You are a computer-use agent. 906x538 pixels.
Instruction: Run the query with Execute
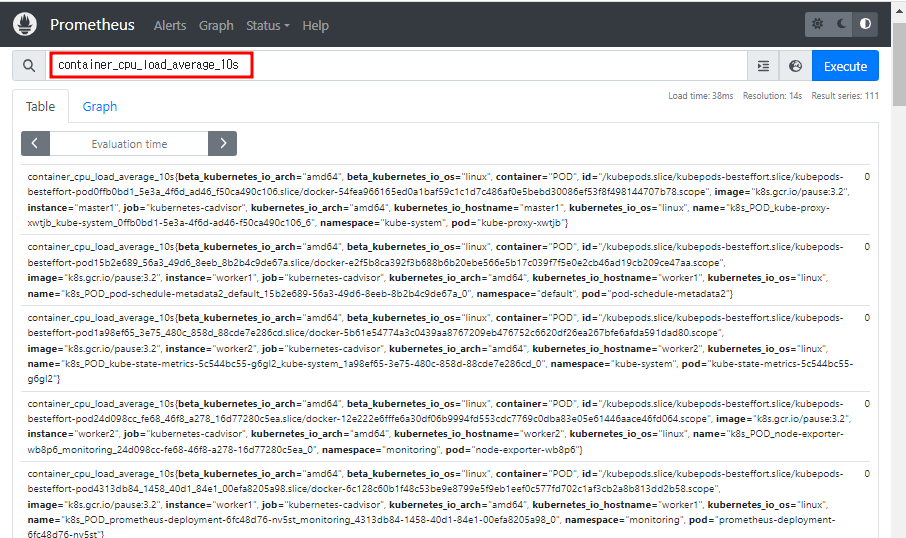(x=845, y=66)
